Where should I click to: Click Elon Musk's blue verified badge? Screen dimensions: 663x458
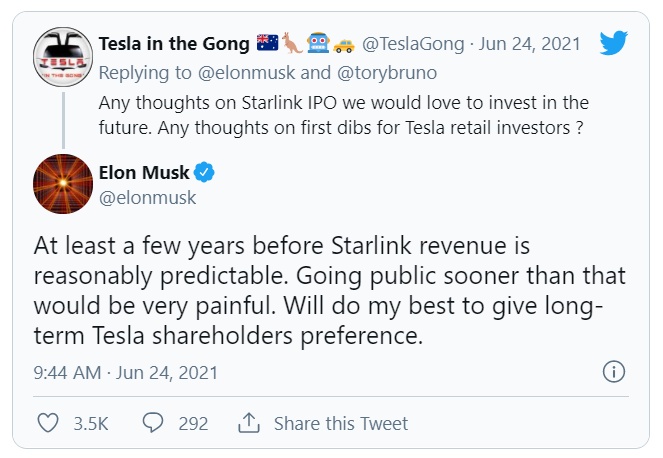click(204, 173)
